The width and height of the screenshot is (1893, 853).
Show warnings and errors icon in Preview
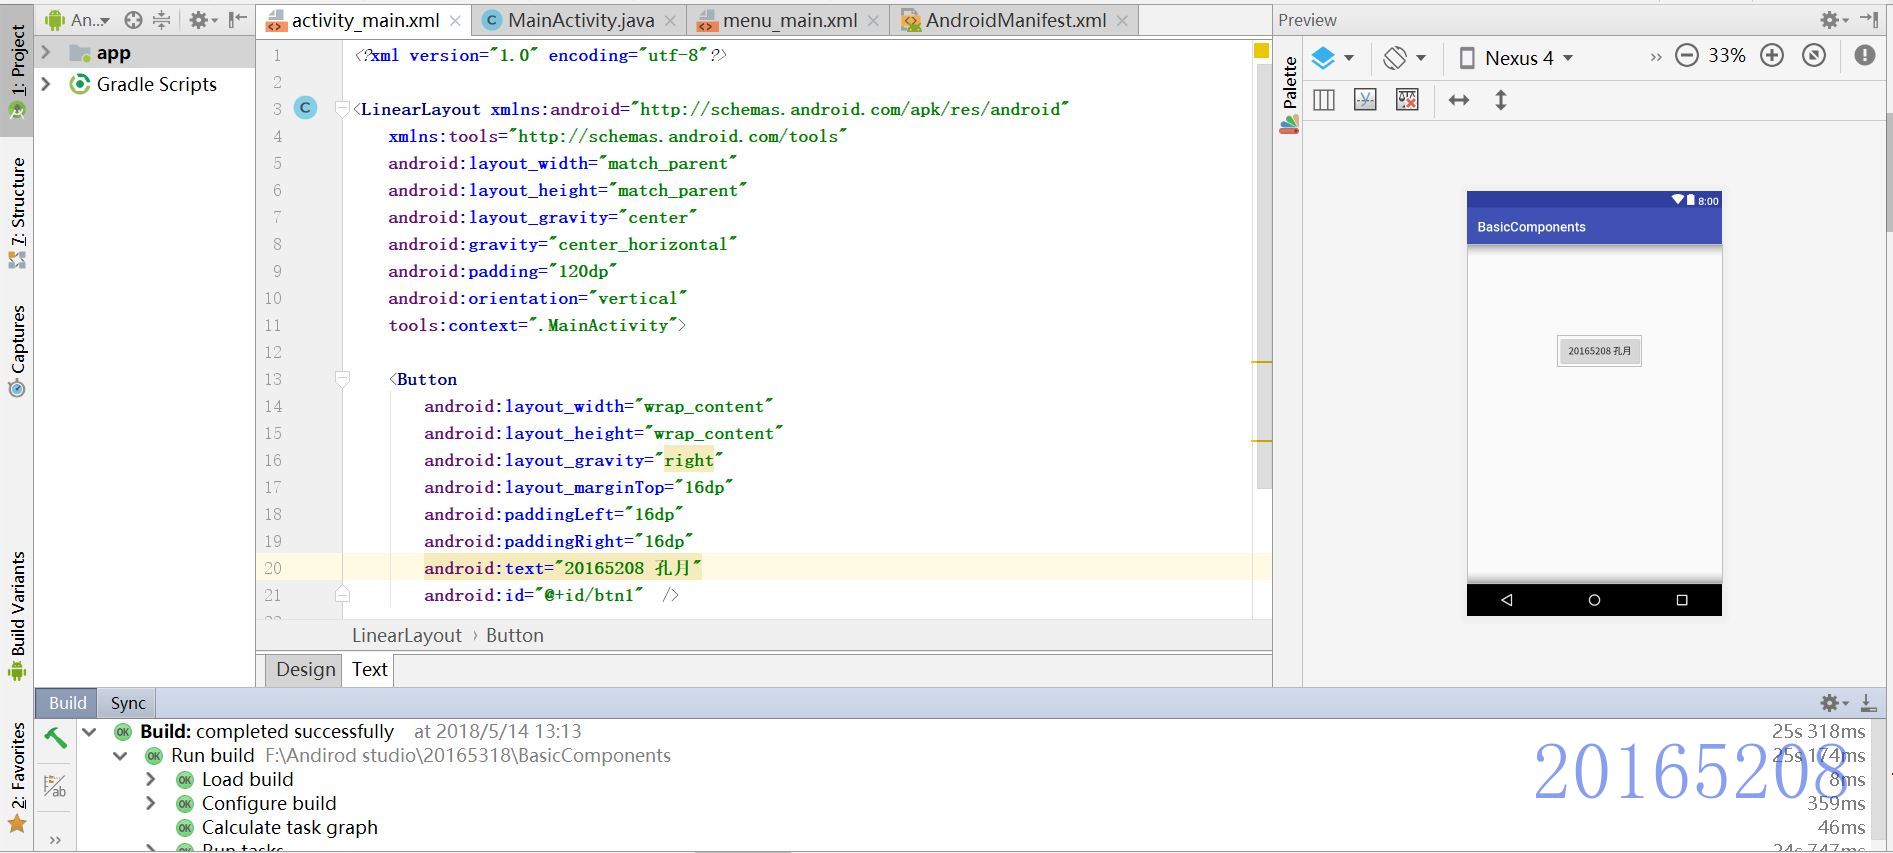click(1865, 56)
